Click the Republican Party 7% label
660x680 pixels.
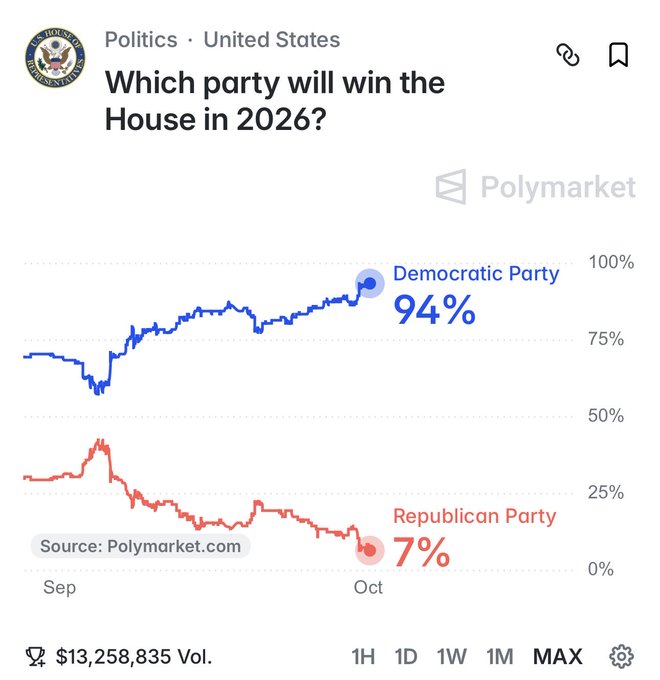pyautogui.click(x=474, y=537)
